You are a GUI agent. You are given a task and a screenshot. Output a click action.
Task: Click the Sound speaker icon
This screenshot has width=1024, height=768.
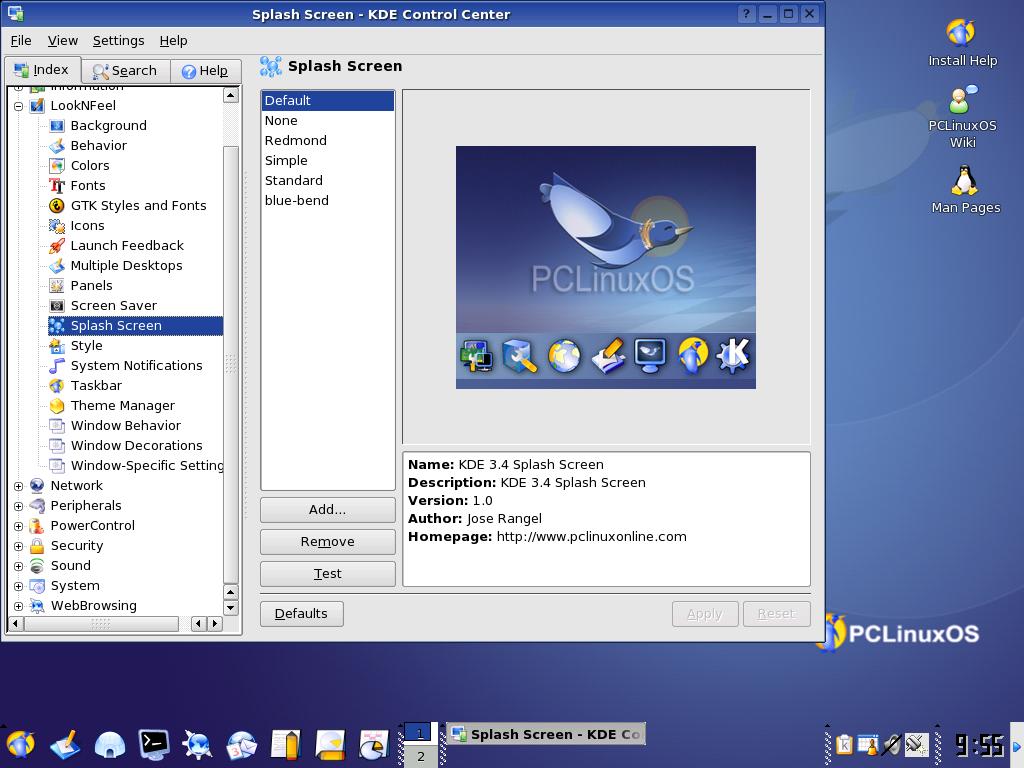point(37,566)
